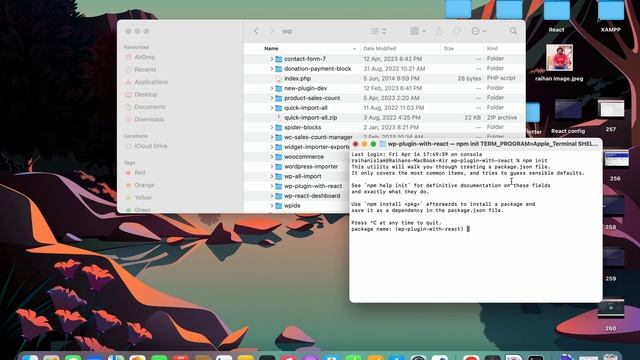Expand the quick-import-all folder
Viewport: 640px width, 360px height.
tap(271, 108)
